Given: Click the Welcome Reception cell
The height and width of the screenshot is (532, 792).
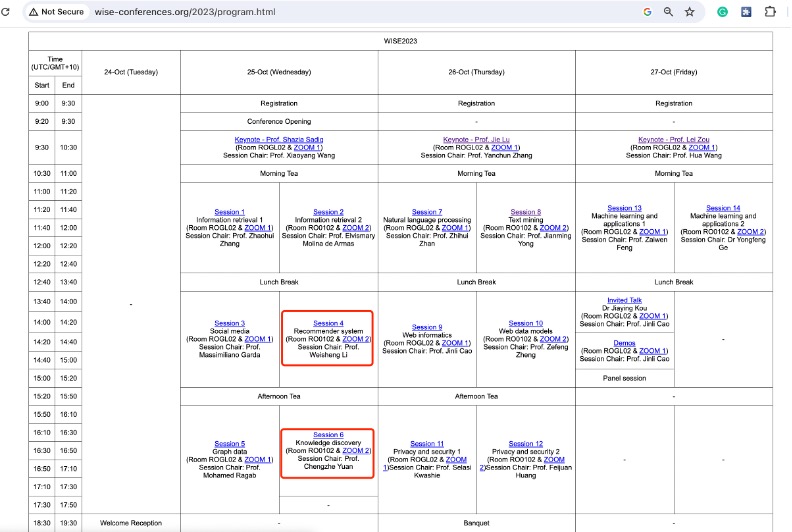Looking at the screenshot, I should point(131,523).
